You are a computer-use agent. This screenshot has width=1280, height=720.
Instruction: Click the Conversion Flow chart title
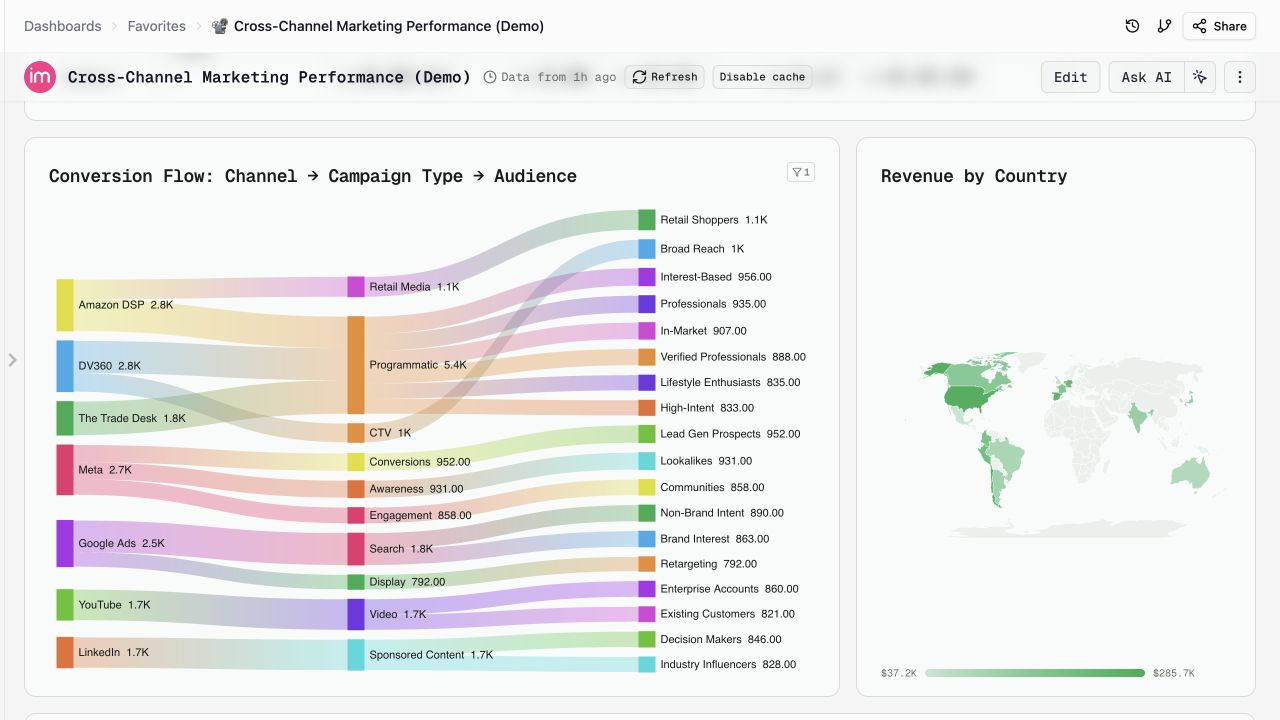(313, 176)
